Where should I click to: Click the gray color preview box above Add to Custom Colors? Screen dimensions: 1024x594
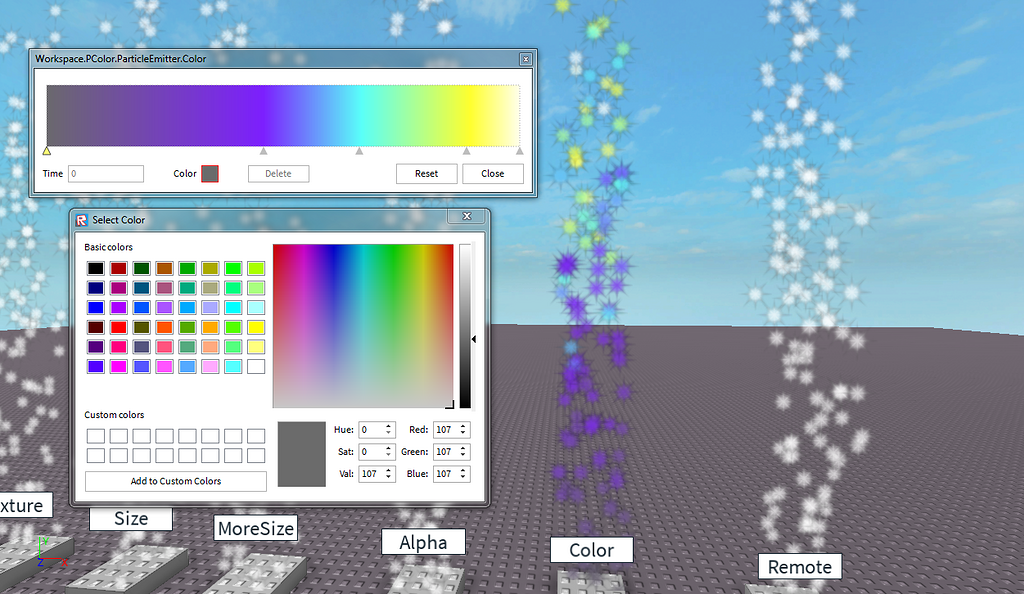[301, 452]
